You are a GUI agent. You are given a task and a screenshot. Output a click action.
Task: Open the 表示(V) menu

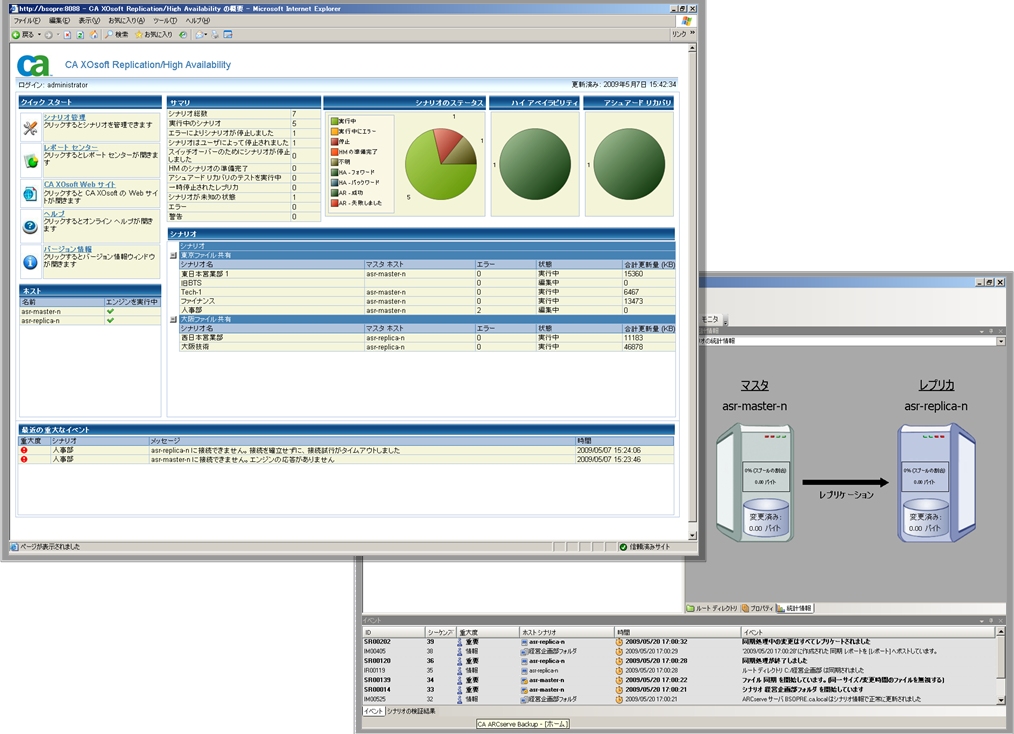pyautogui.click(x=89, y=21)
